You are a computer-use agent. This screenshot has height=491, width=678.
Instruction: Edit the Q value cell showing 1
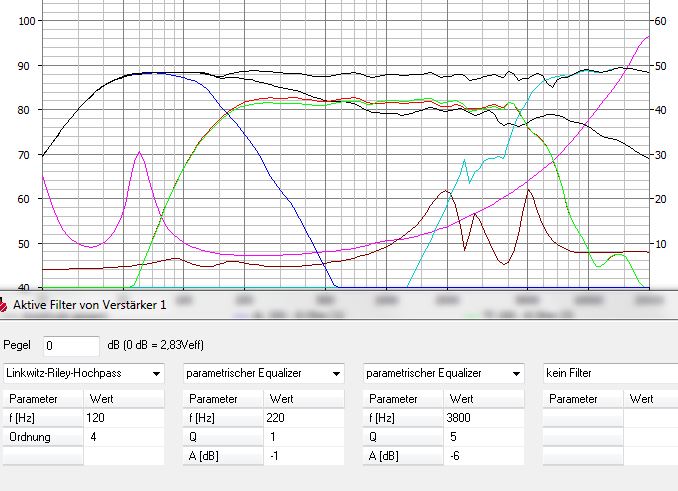coord(304,437)
